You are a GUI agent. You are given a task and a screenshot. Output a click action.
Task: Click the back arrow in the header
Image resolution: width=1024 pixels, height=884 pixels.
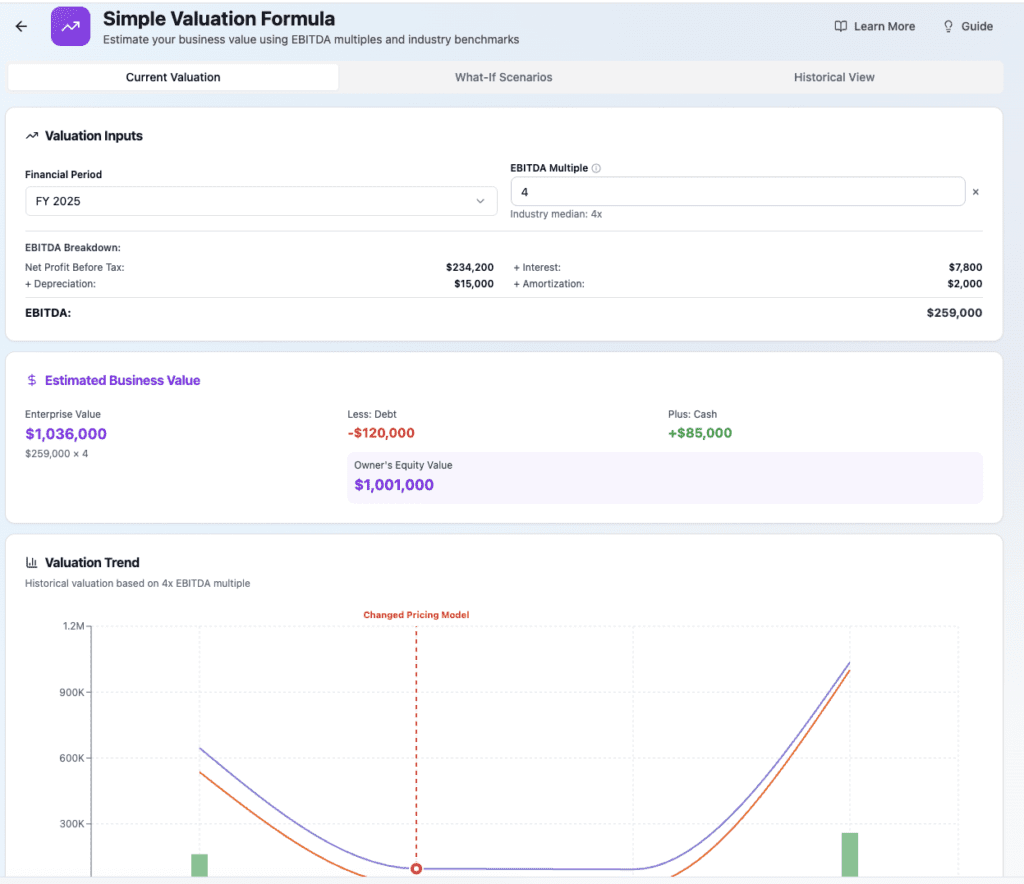pos(21,27)
